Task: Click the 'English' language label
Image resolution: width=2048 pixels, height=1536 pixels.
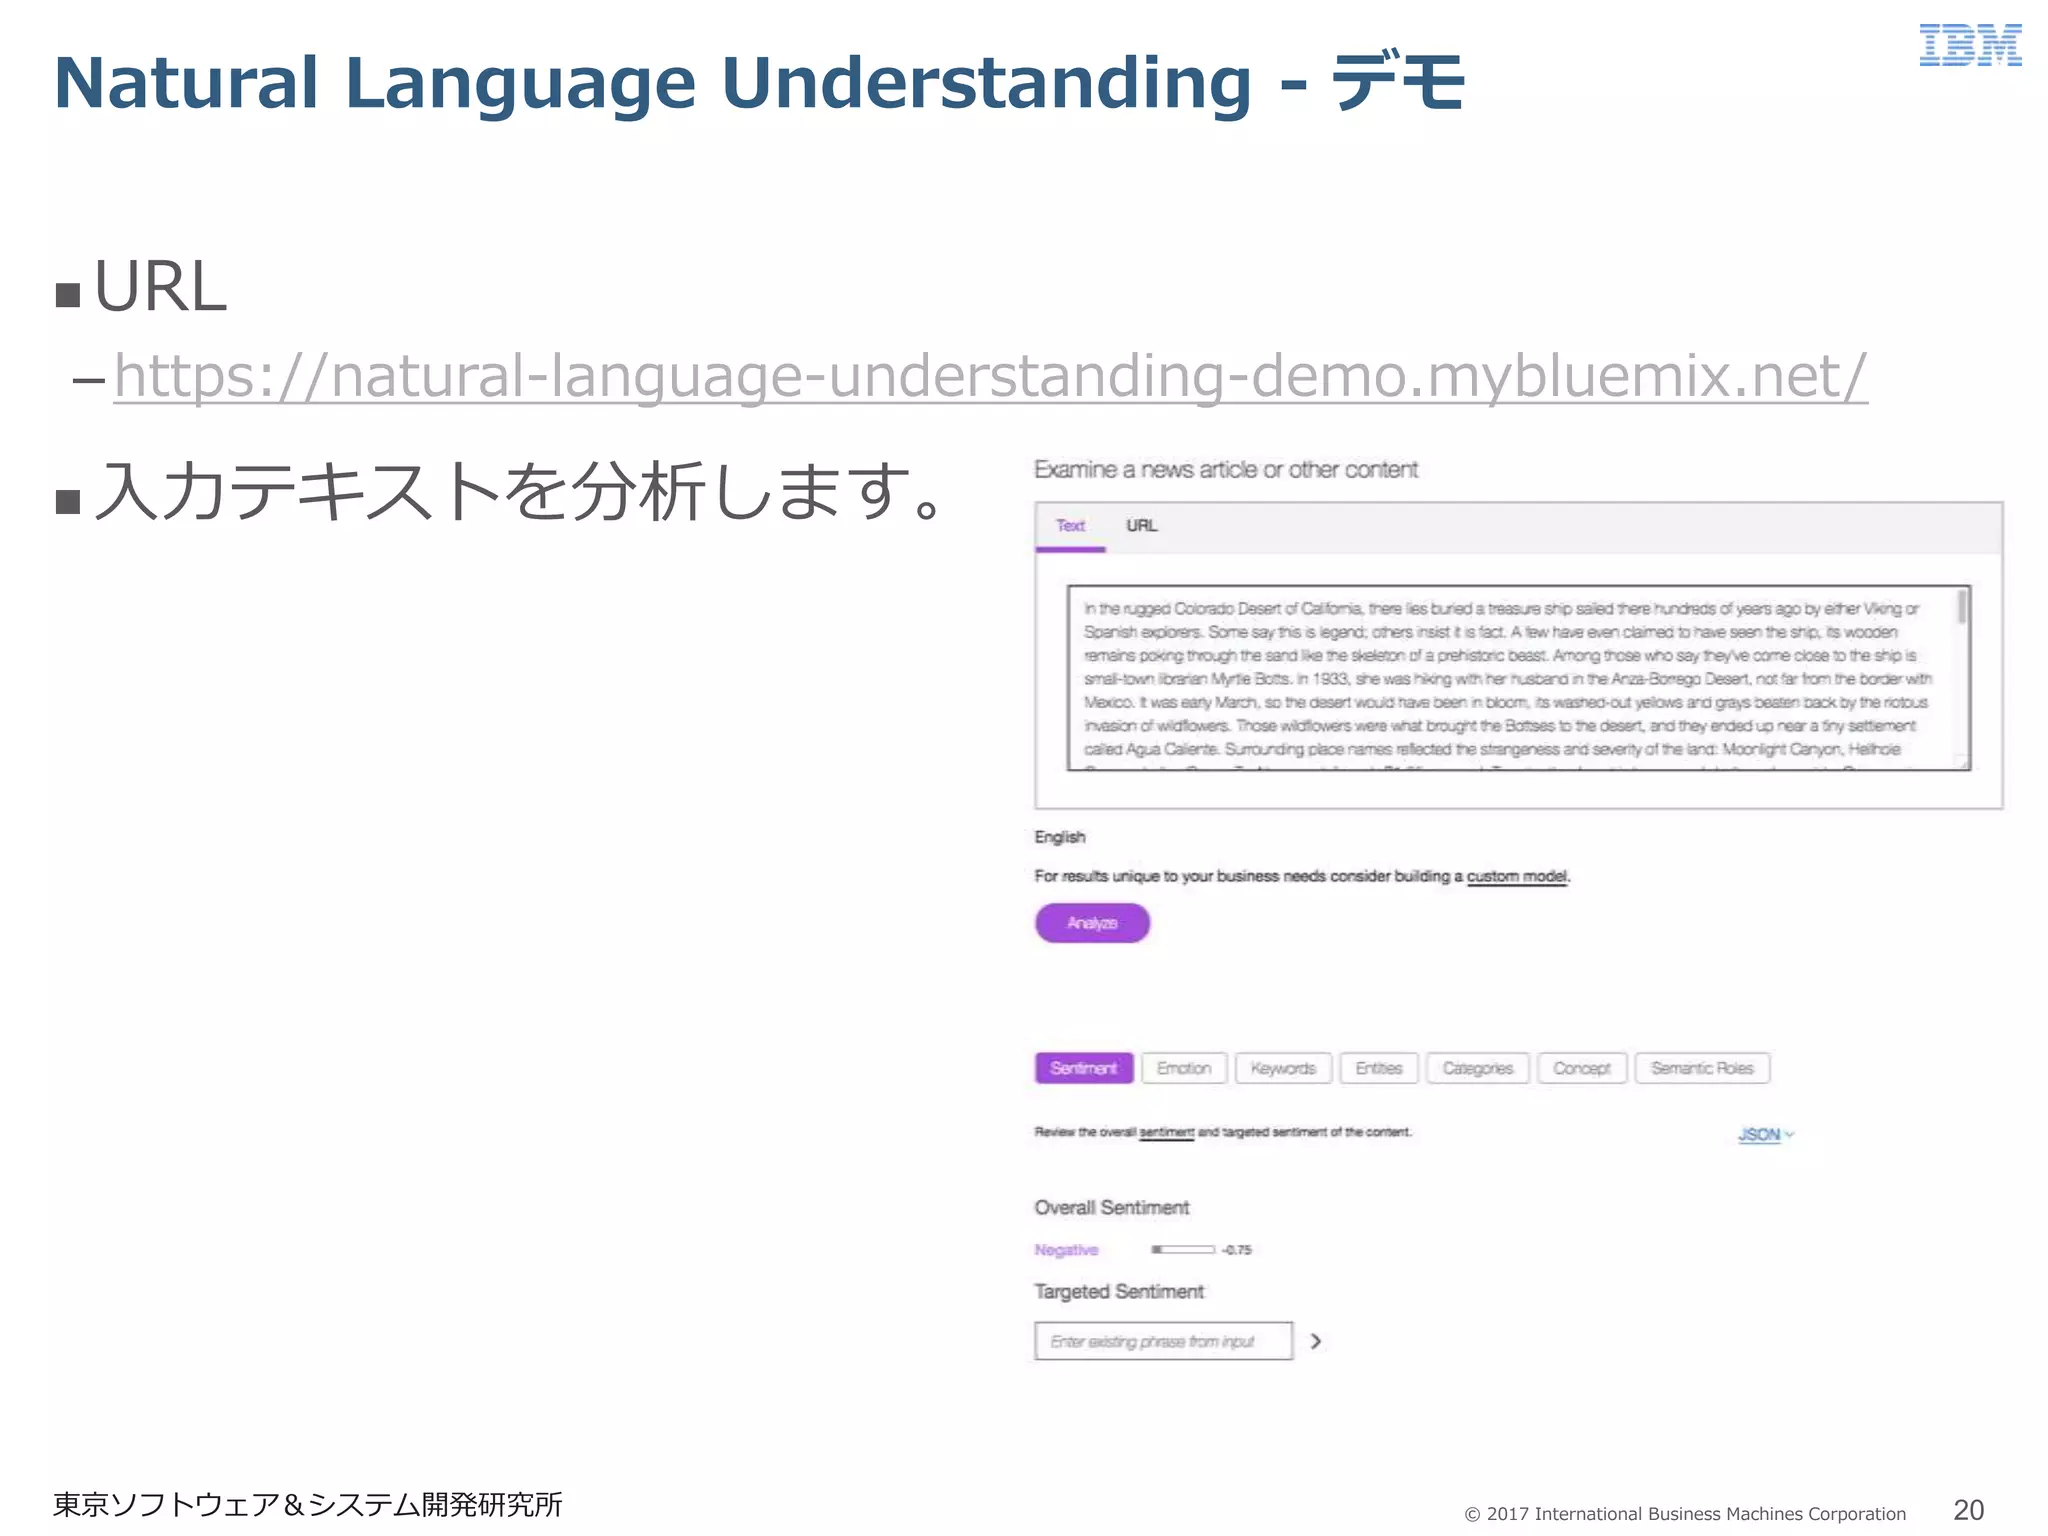Action: click(x=1060, y=837)
